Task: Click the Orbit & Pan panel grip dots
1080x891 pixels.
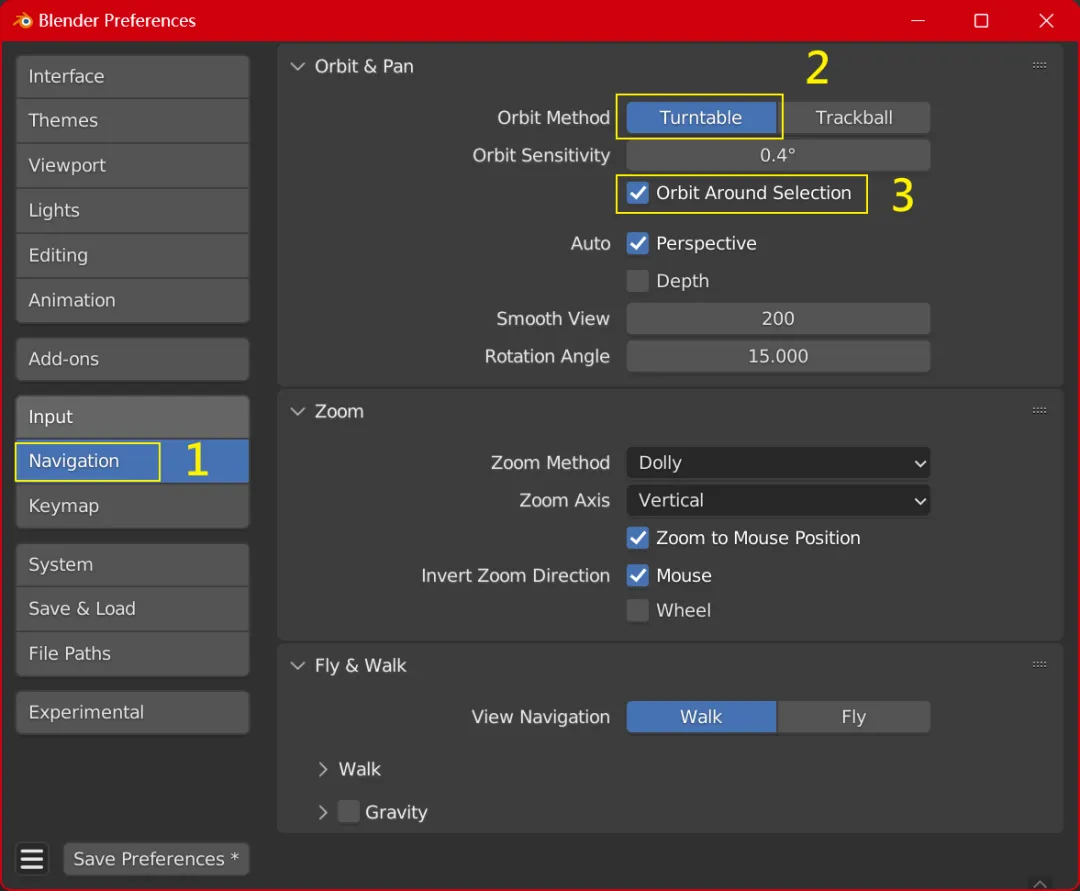Action: coord(1039,65)
